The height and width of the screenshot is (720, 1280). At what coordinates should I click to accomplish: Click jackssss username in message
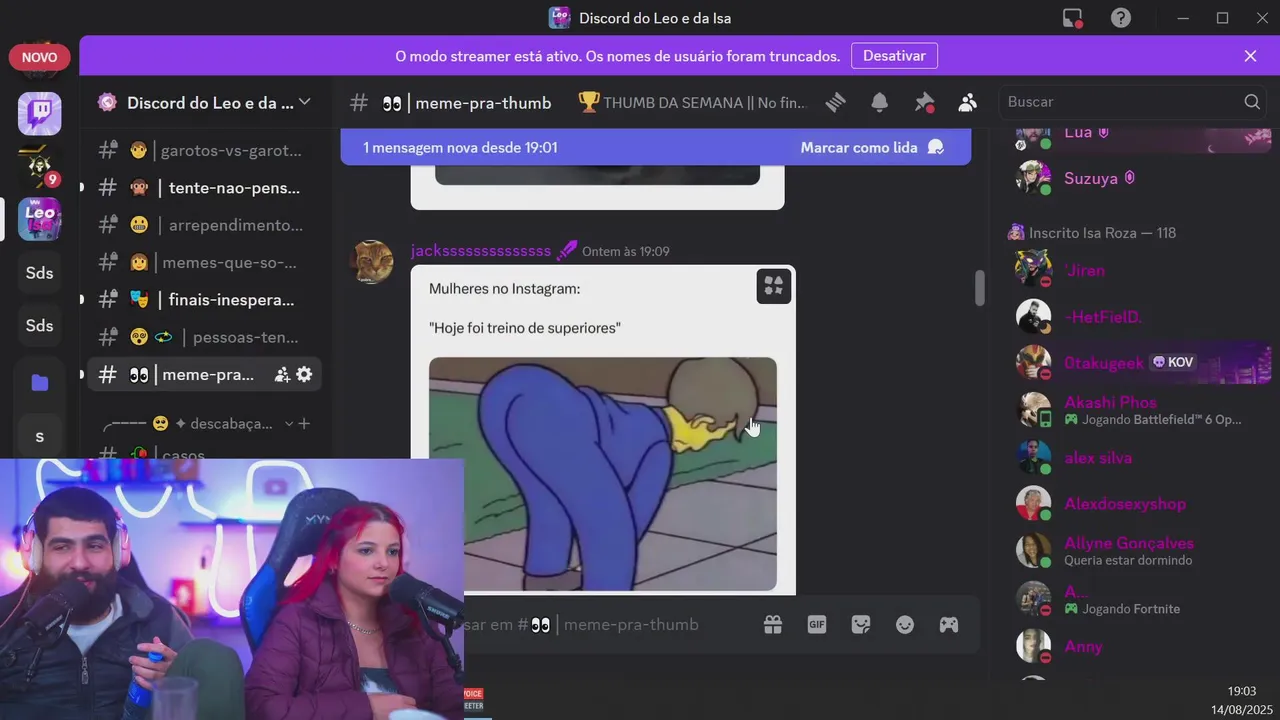click(x=481, y=250)
